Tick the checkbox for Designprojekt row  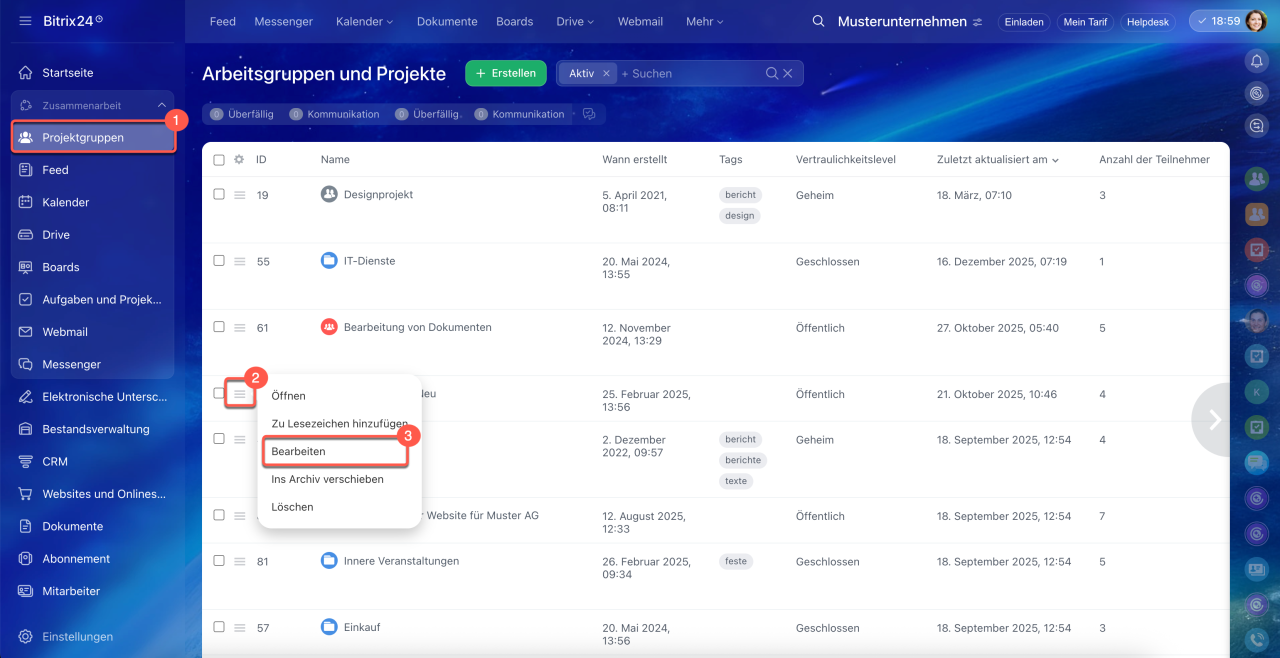click(219, 194)
